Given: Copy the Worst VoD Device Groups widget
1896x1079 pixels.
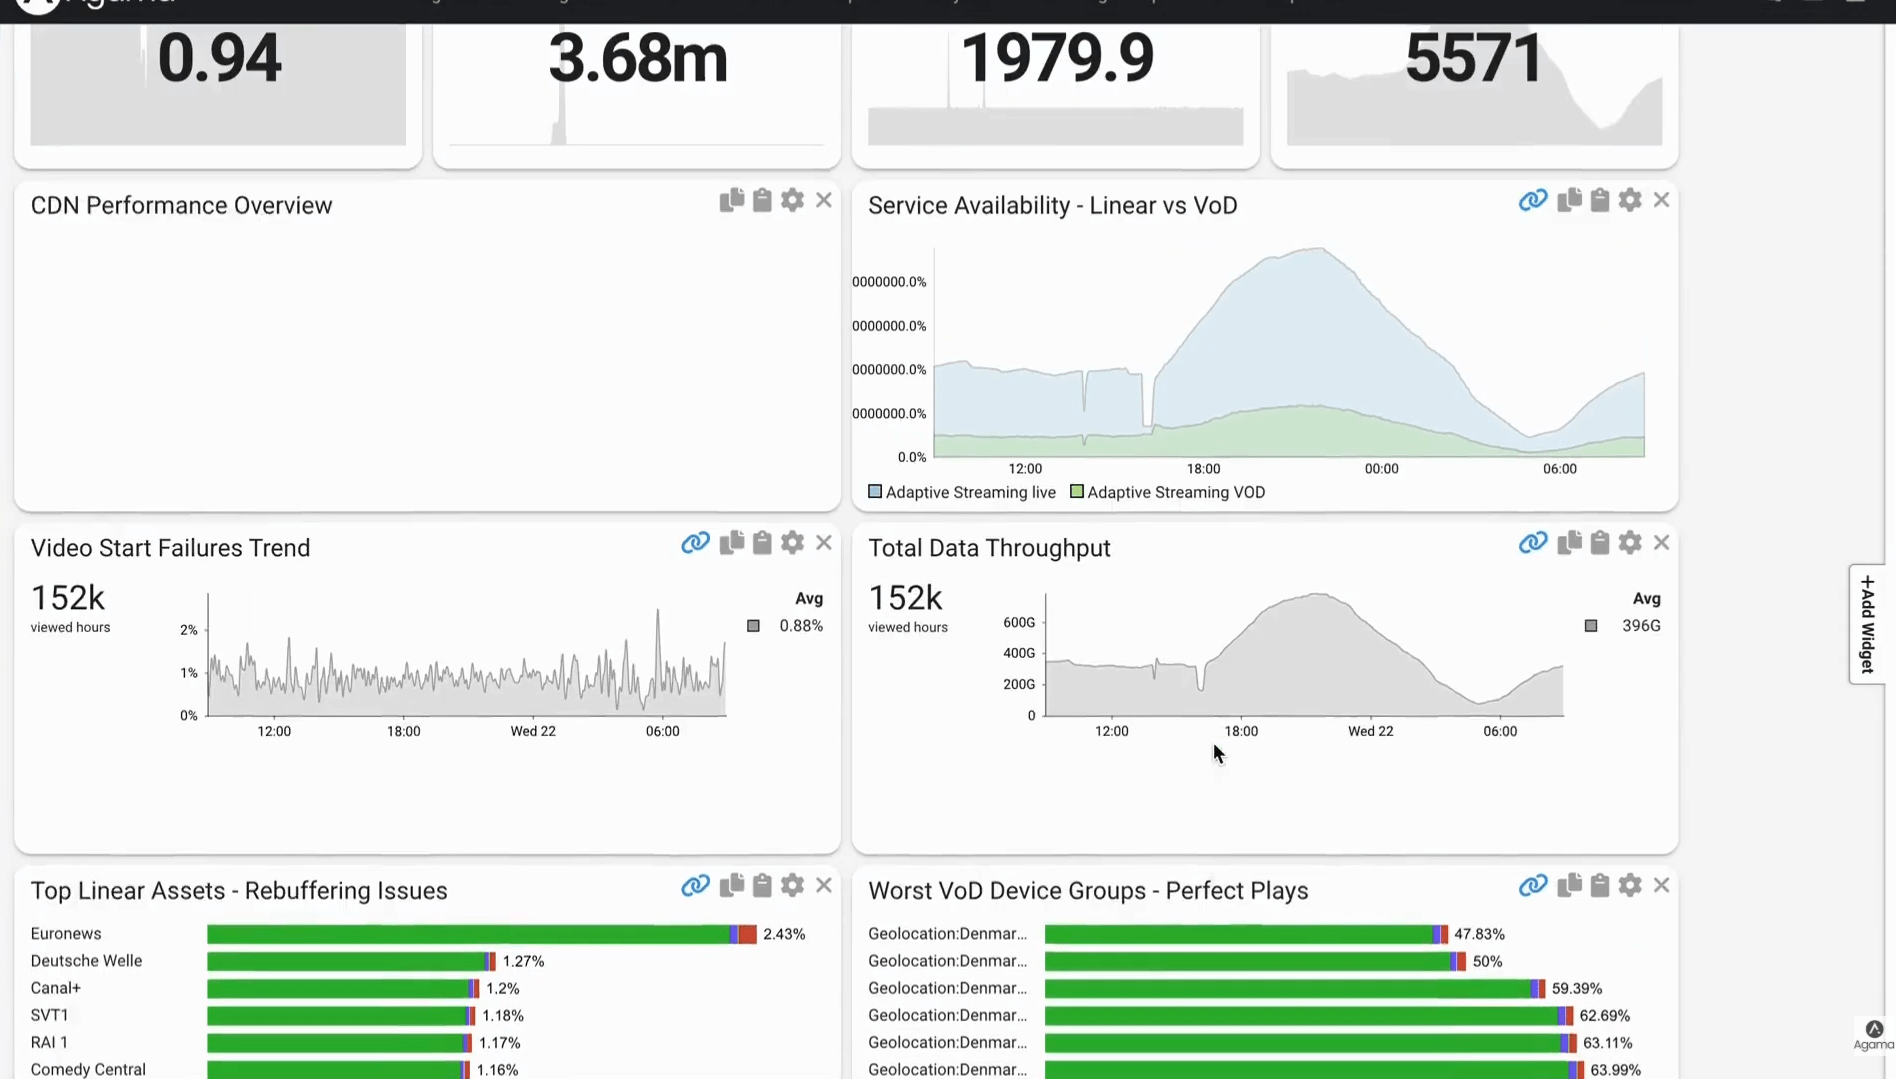Looking at the screenshot, I should point(1569,886).
